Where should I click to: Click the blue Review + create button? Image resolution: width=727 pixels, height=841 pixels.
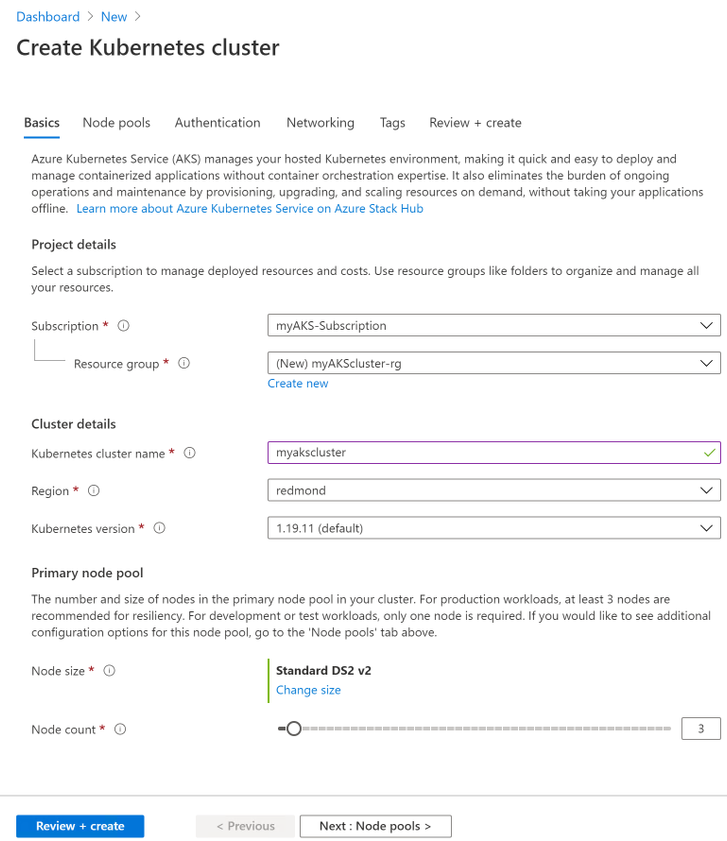point(80,826)
